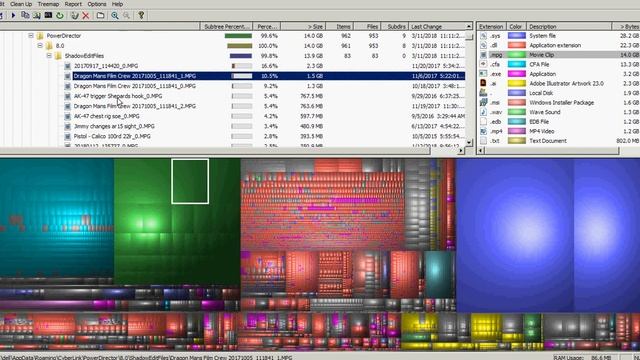Click the .sys extension file icon

point(483,36)
